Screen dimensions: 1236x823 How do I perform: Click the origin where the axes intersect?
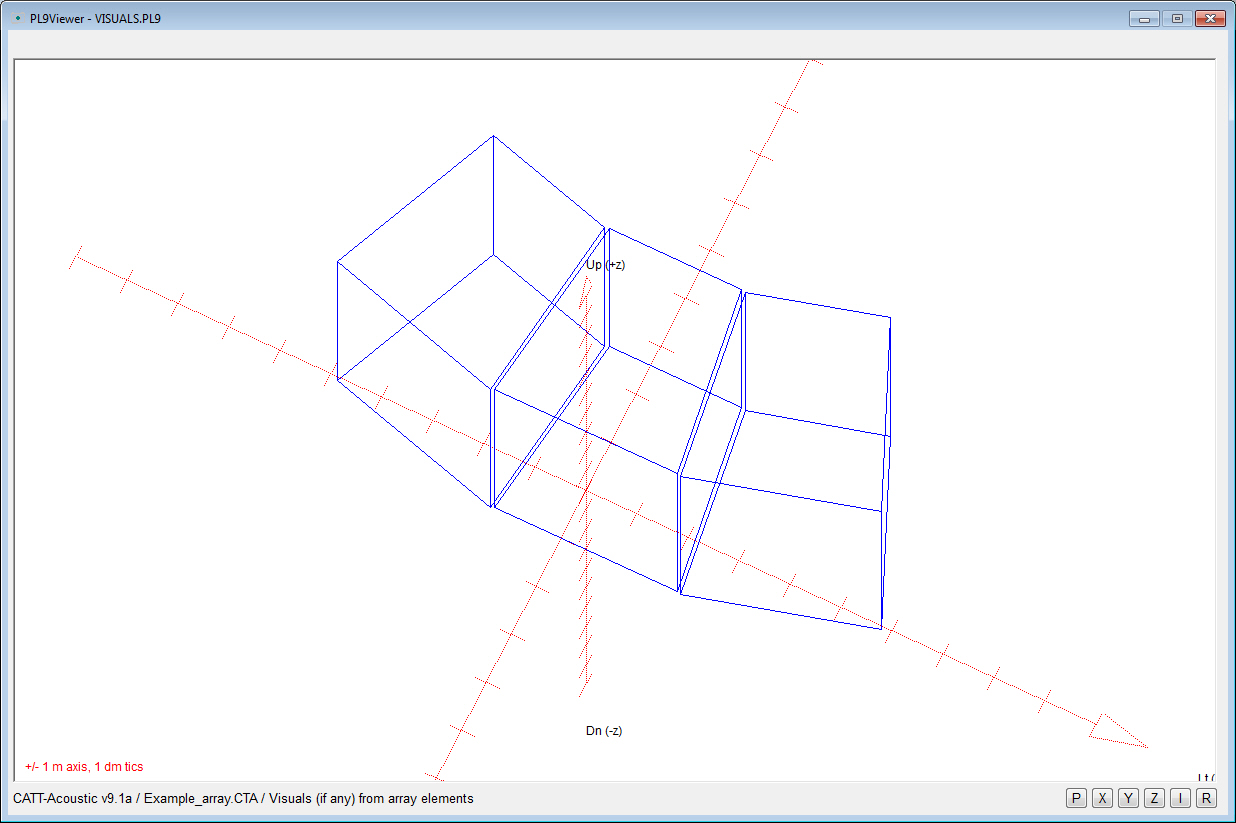point(586,491)
